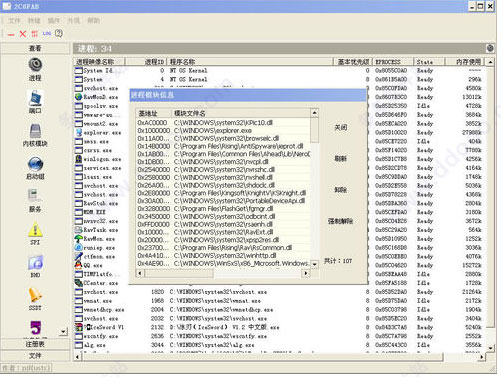This screenshot has height=377, width=501.
Task: Switch to the 文件 sidebar section at bottom
Action: tap(35, 356)
